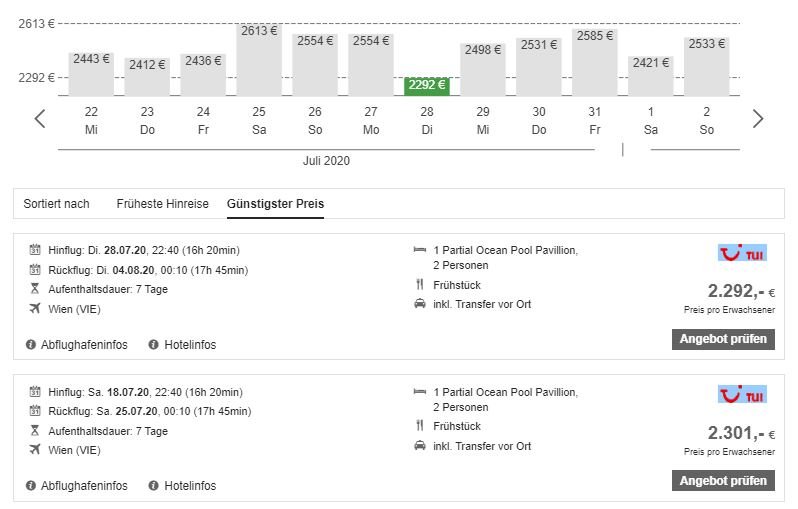798x509 pixels.
Task: Click info icon beside first Abflughafeninfos
Action: coord(32,344)
